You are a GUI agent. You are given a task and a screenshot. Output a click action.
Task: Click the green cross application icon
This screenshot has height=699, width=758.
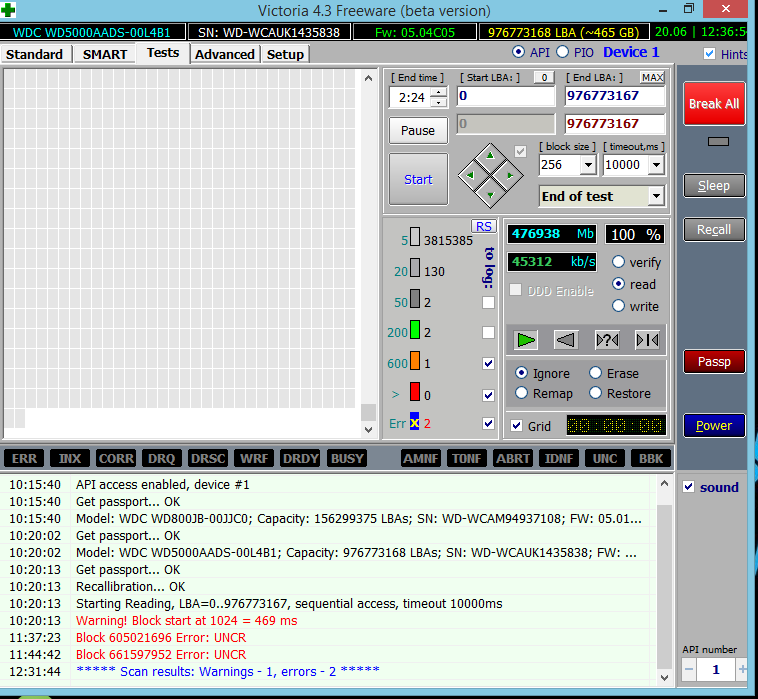[9, 11]
